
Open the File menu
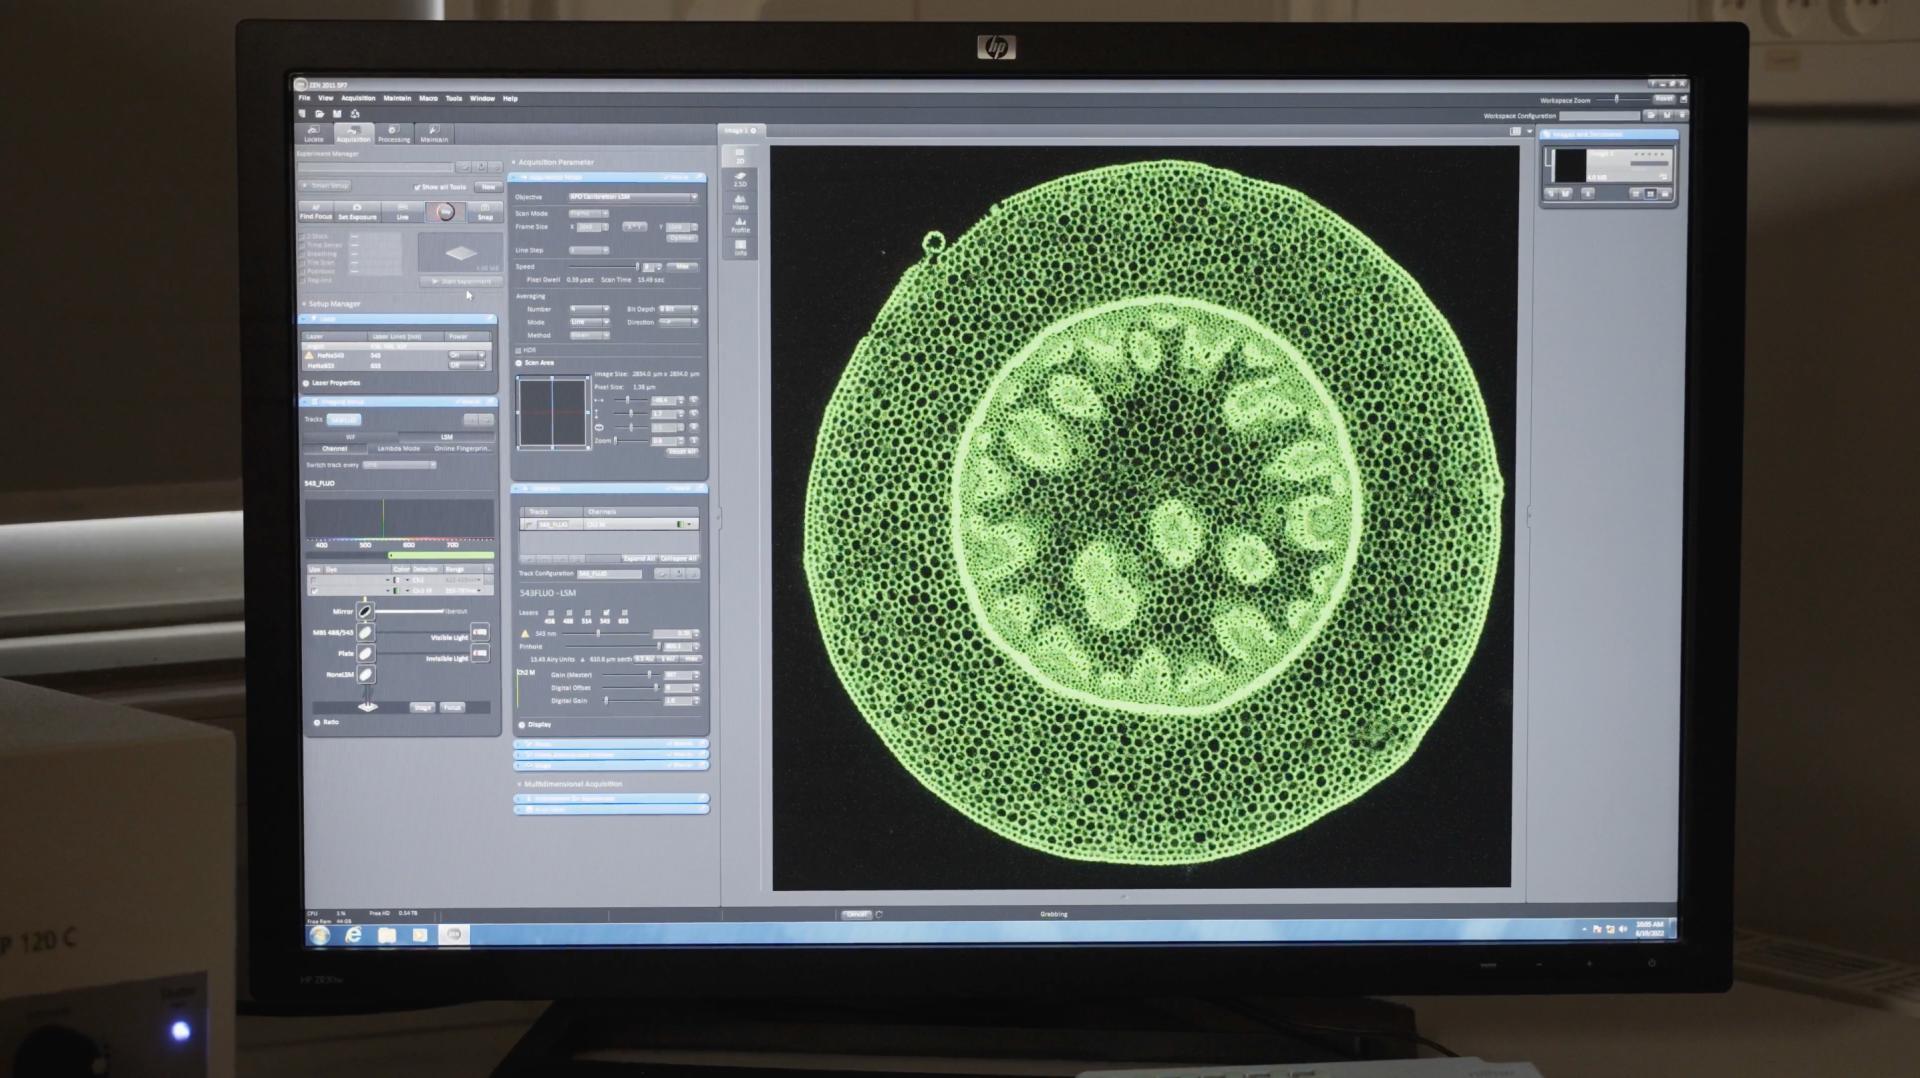click(304, 98)
